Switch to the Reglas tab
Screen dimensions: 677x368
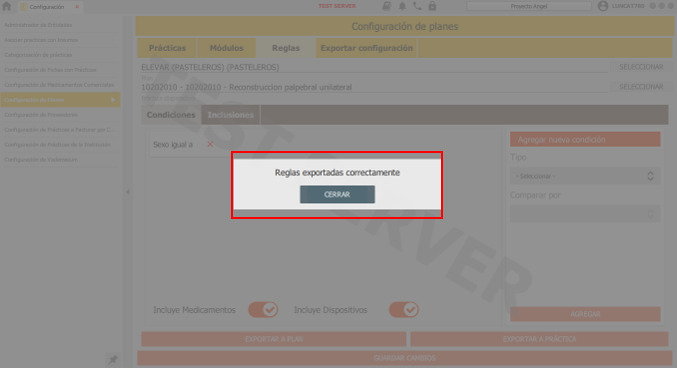[285, 48]
